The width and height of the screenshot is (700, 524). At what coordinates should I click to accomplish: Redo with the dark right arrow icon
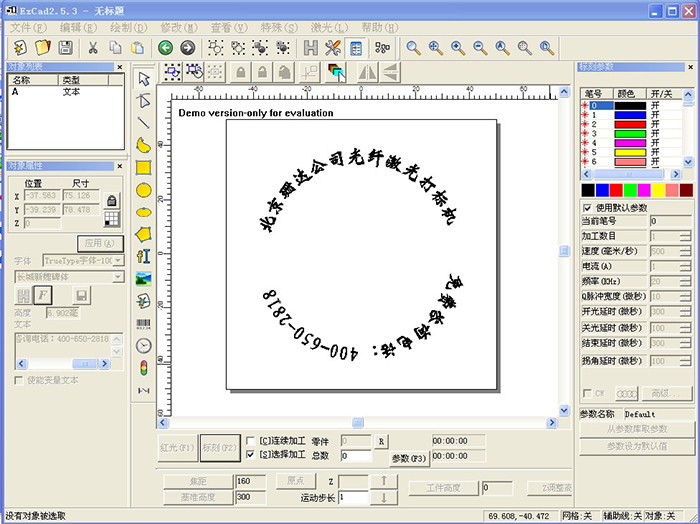(x=188, y=48)
